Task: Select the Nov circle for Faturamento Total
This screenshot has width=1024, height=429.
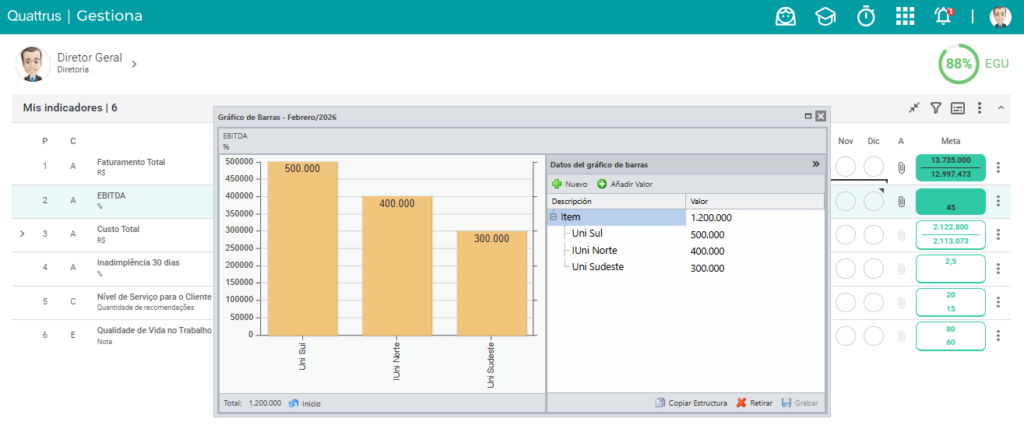Action: 846,167
